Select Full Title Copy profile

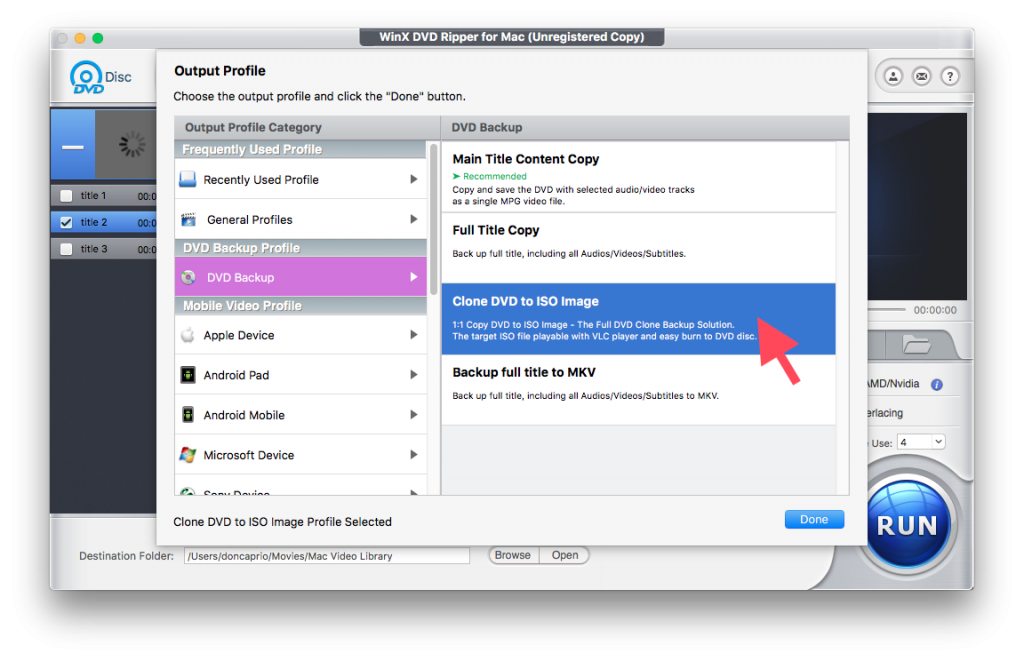(638, 248)
